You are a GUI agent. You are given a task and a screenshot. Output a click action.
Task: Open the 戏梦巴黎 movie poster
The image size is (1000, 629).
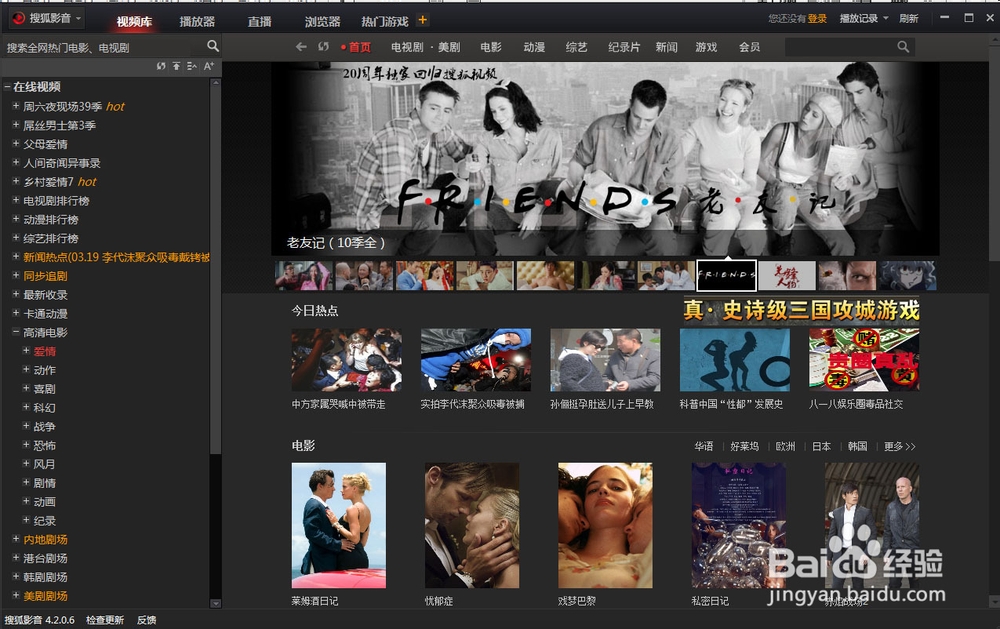605,526
